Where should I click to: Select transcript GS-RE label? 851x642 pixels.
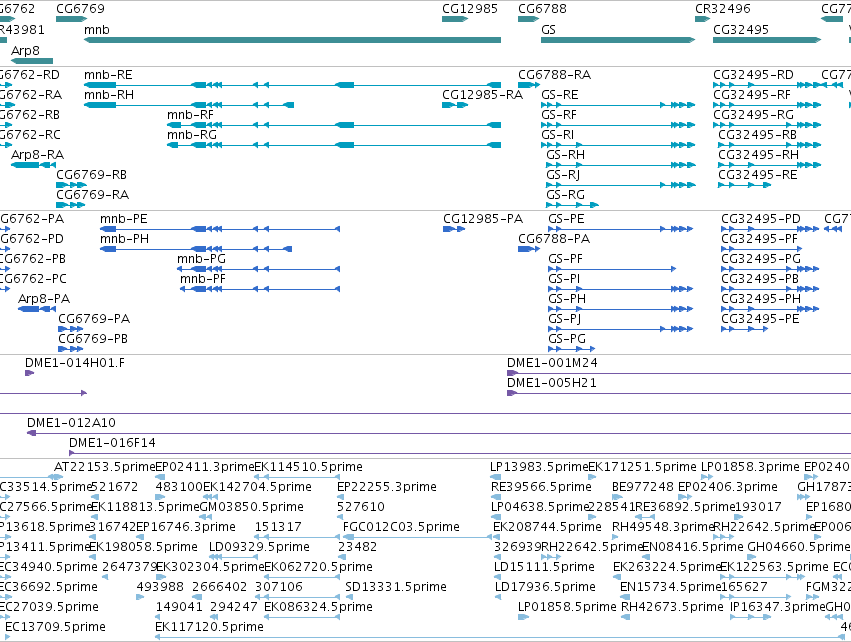[560, 95]
